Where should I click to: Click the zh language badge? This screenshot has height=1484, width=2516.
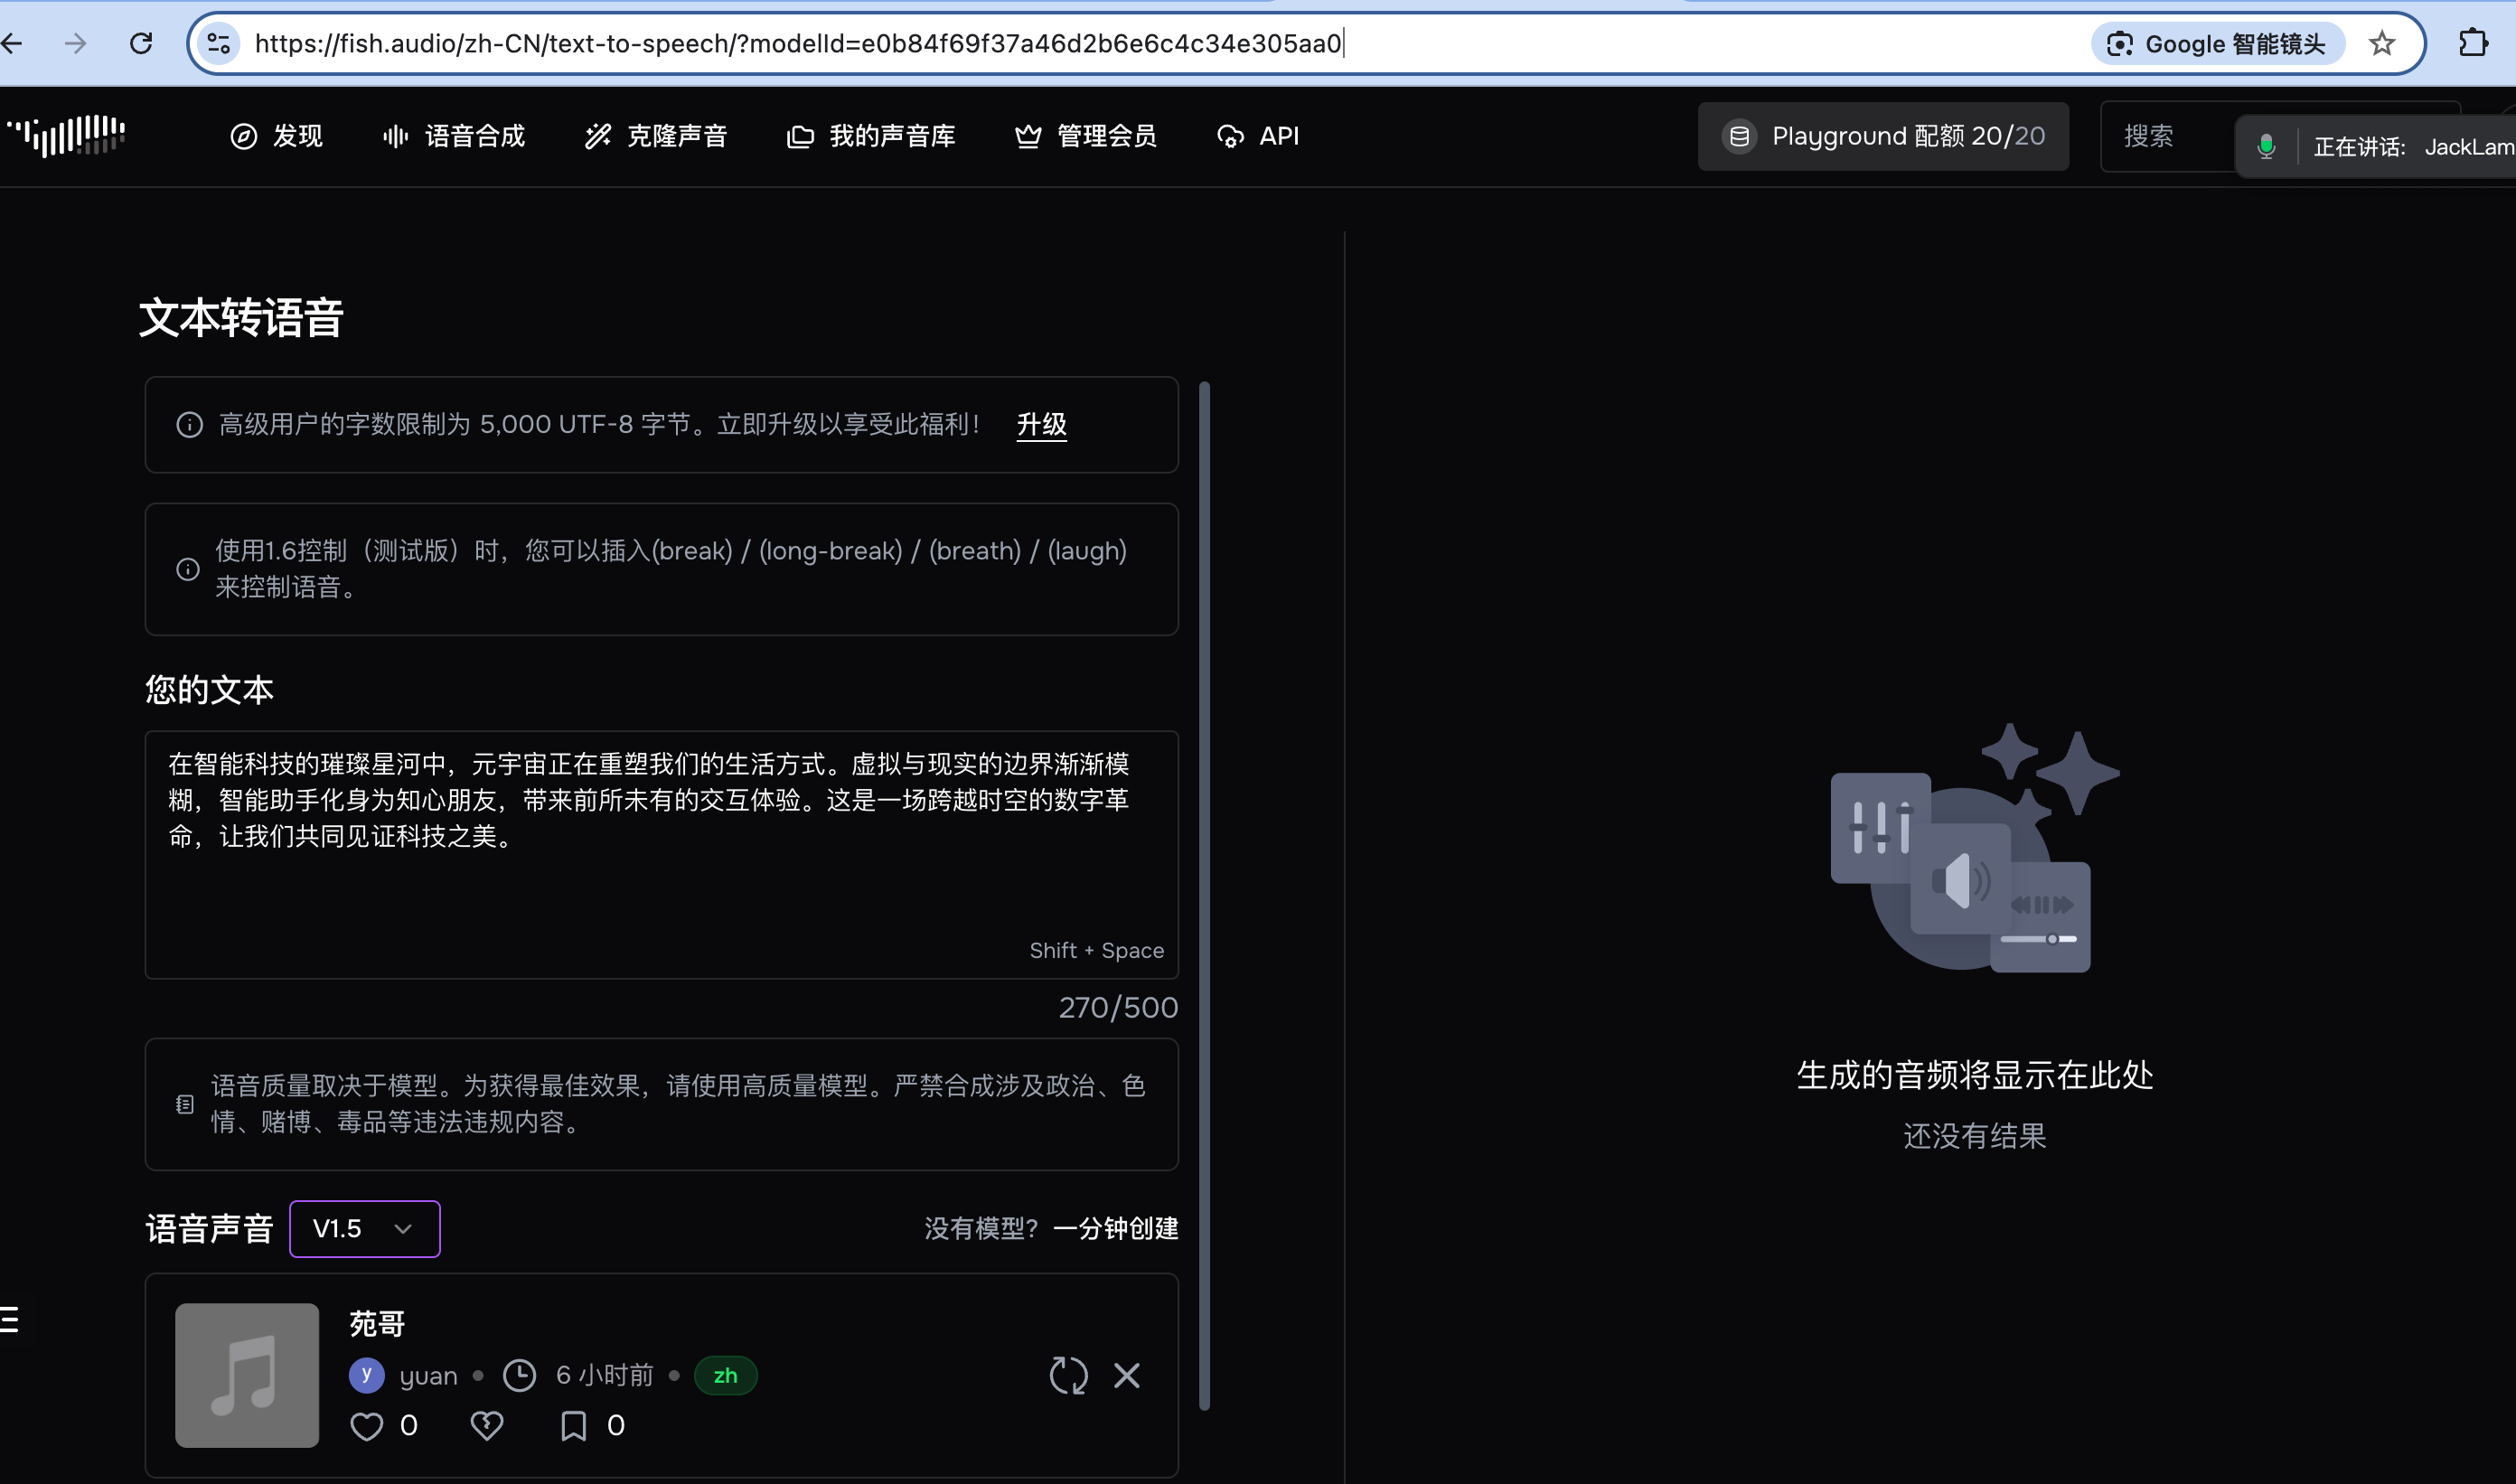click(725, 1375)
